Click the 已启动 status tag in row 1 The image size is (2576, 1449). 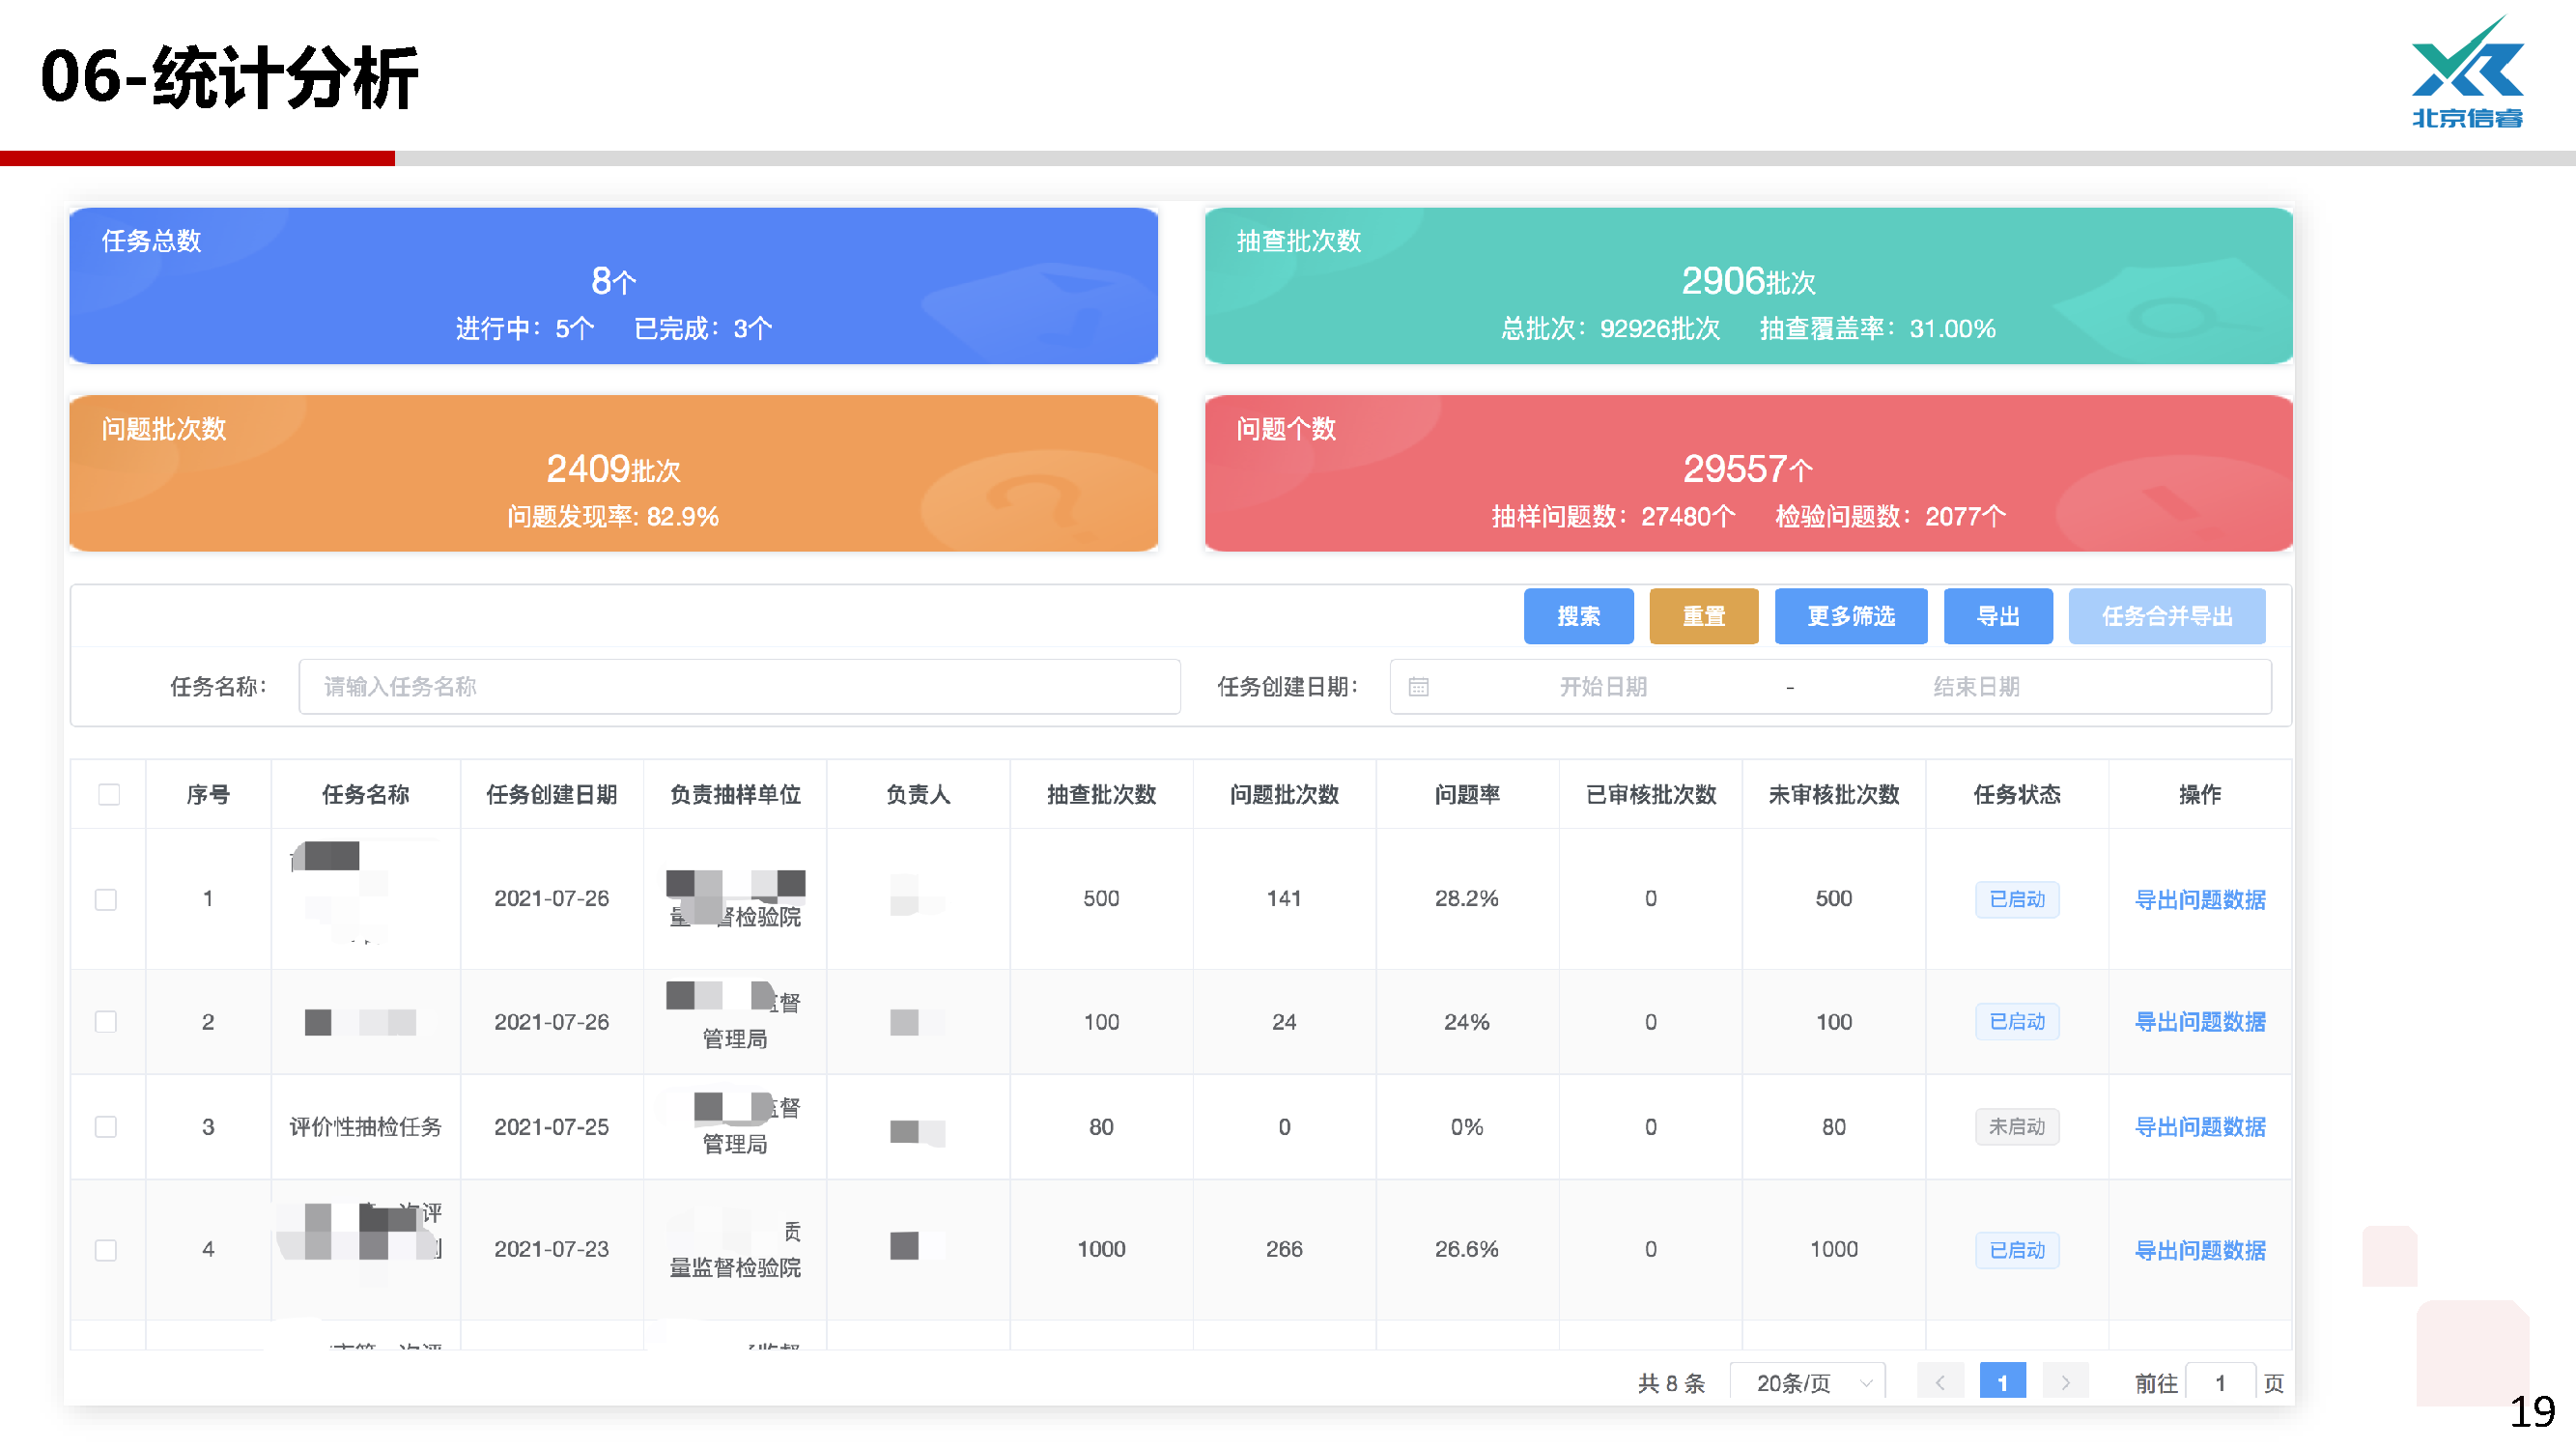(x=2016, y=899)
